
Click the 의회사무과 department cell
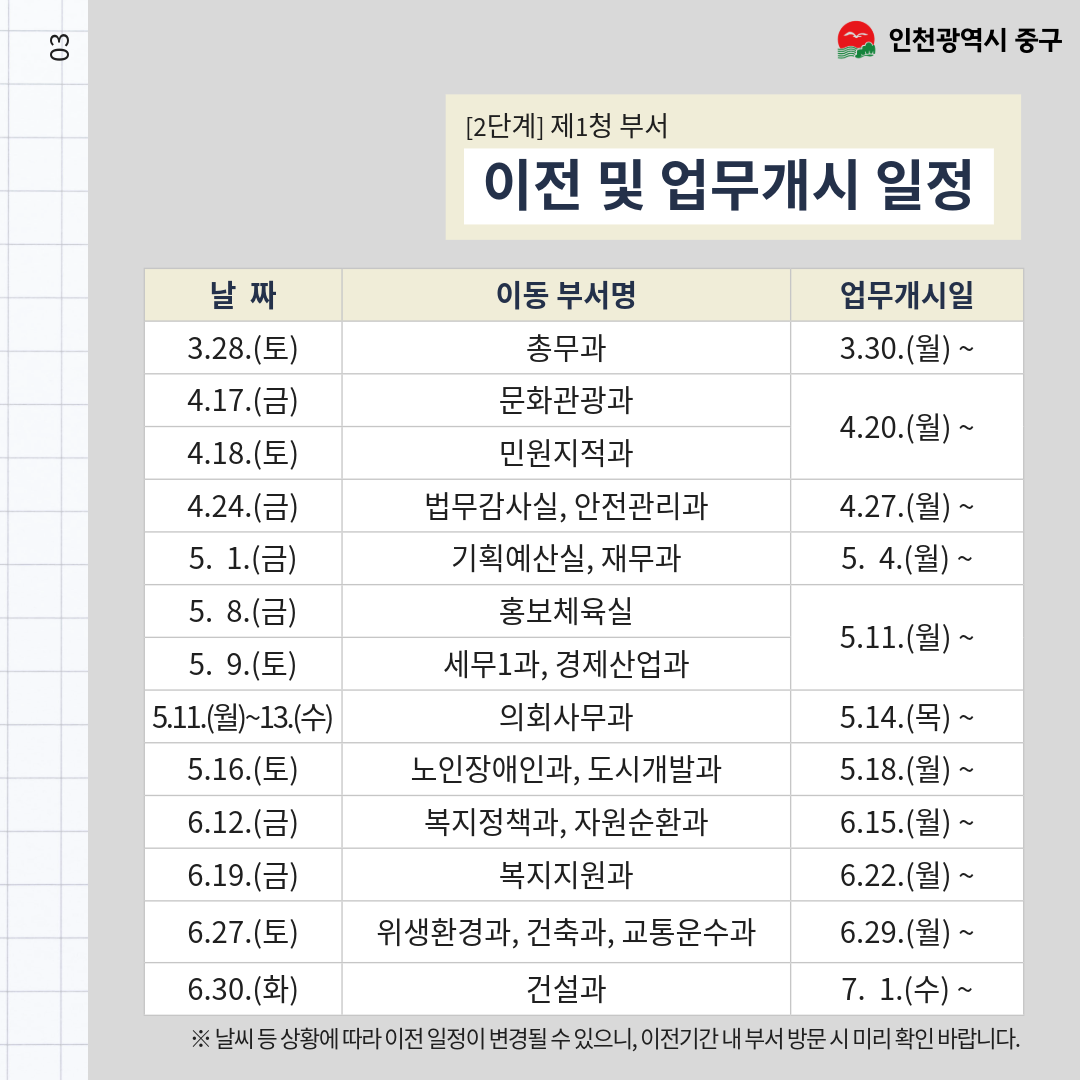tap(566, 717)
